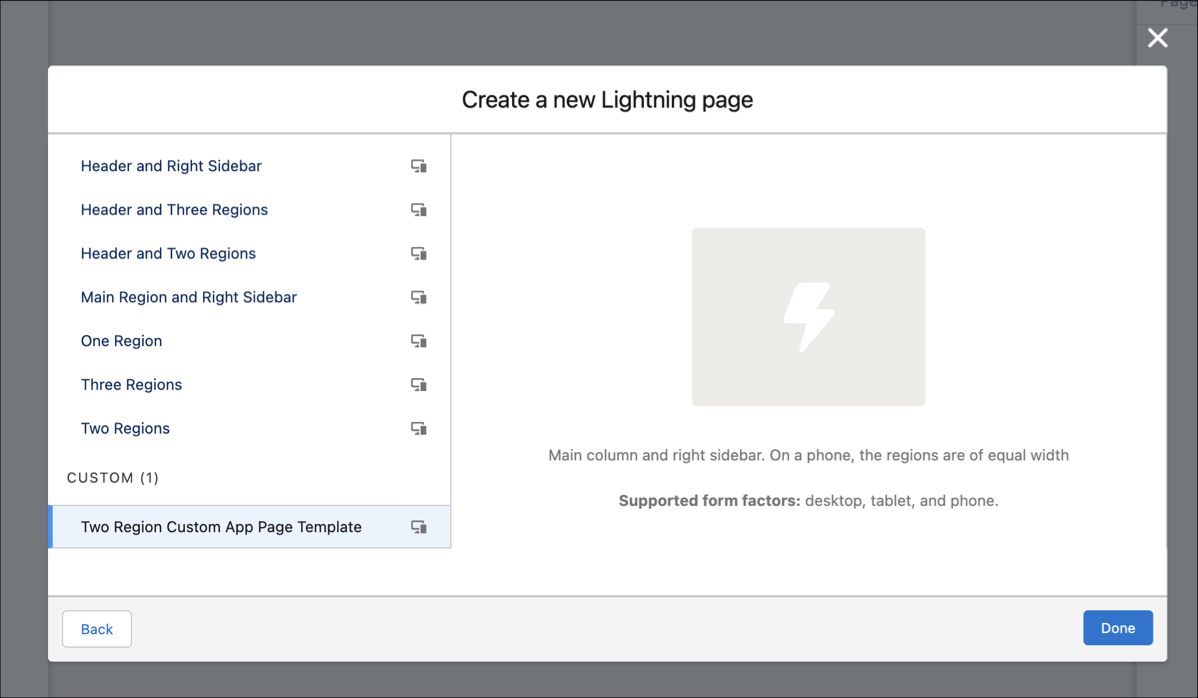
Task: Click the Done button to confirm the template
Action: point(1117,628)
